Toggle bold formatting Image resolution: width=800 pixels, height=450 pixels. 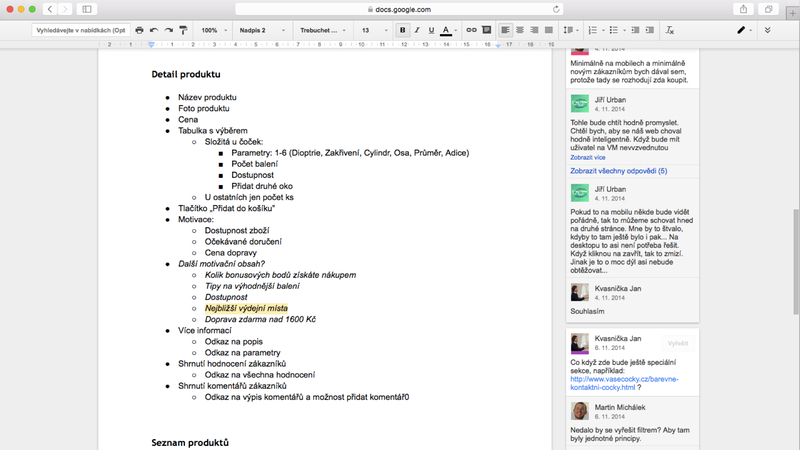click(x=403, y=31)
